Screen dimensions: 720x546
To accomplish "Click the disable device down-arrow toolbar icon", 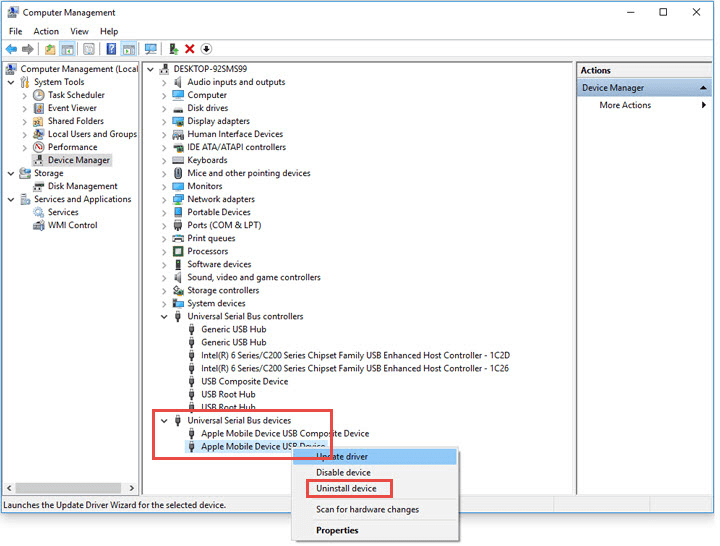I will pyautogui.click(x=206, y=48).
